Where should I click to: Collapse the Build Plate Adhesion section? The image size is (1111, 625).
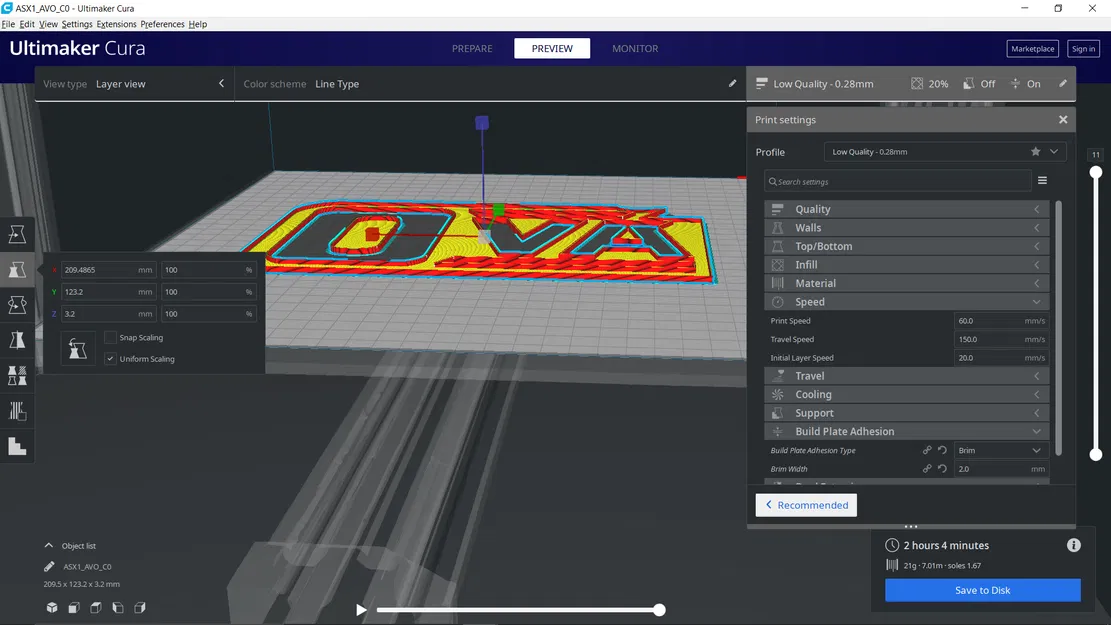pos(906,431)
